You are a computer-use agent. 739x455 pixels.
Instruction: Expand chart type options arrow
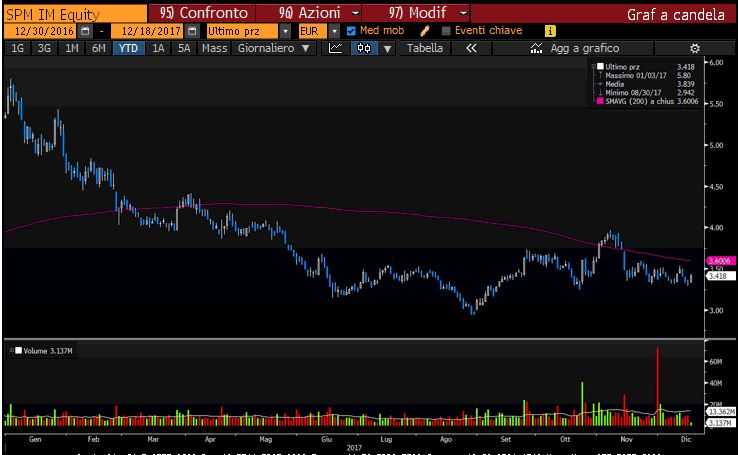pyautogui.click(x=387, y=48)
